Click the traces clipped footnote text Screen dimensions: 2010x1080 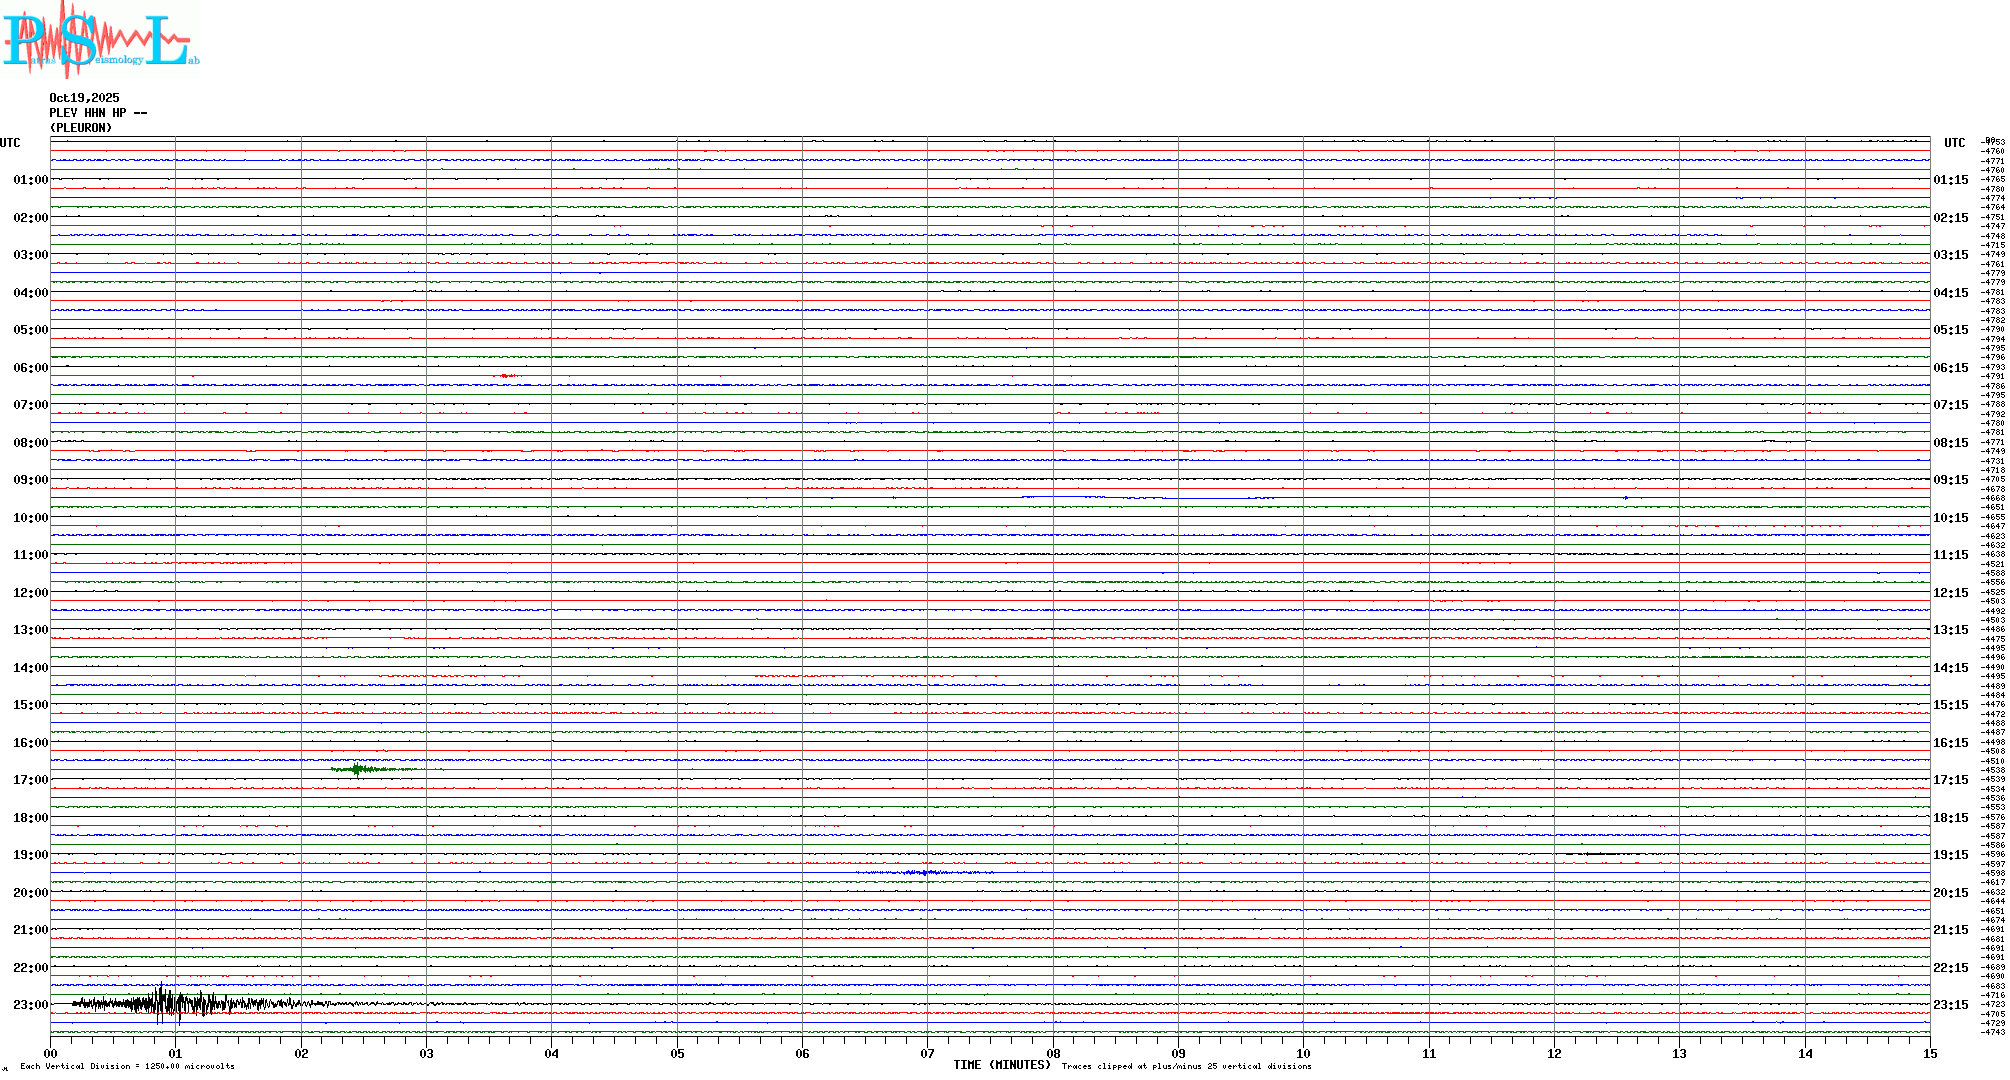pos(1186,1066)
